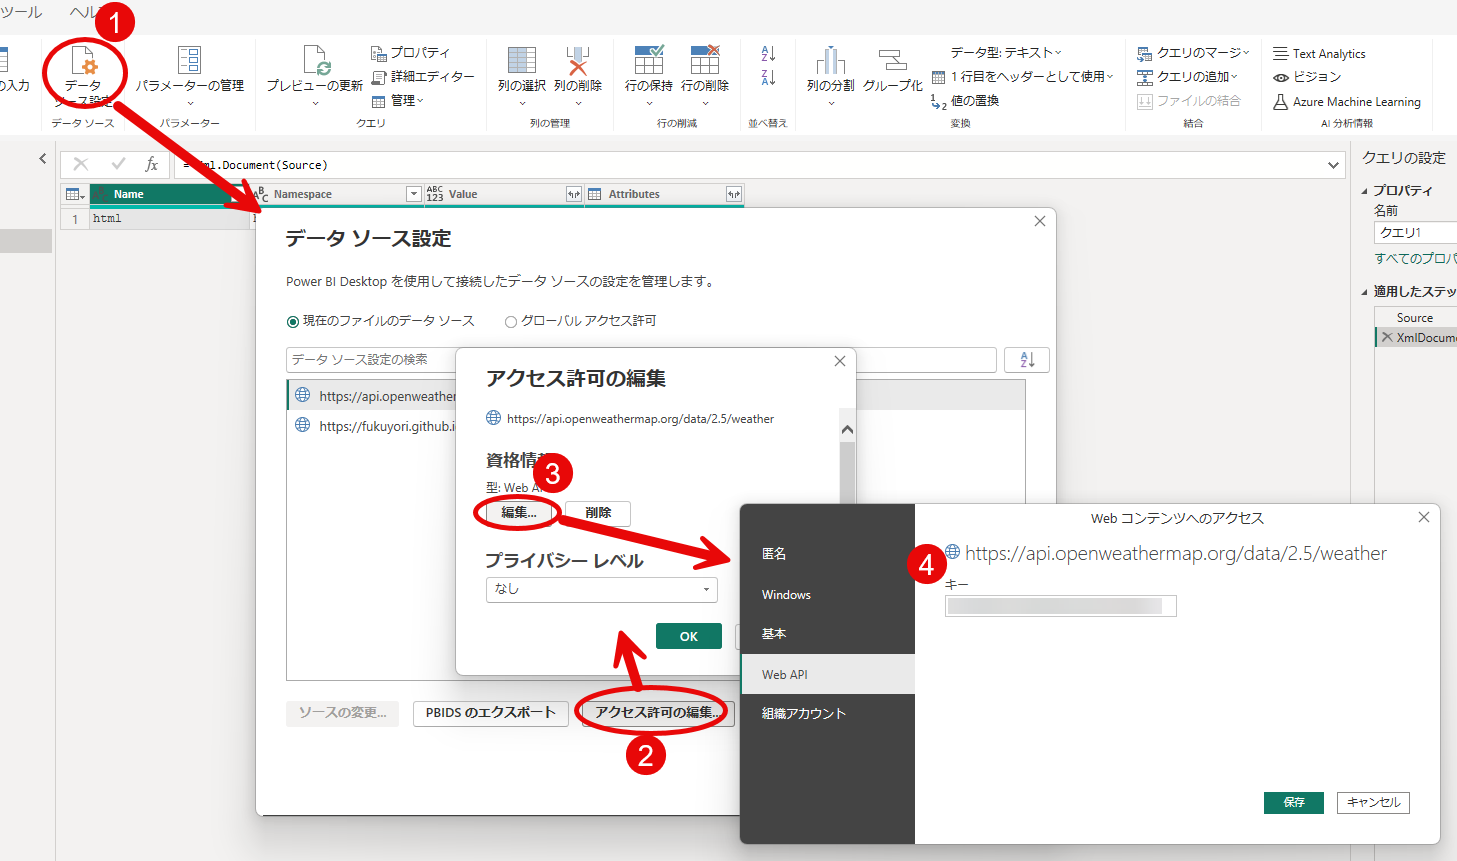Viewport: 1457px width, 861px height.
Task: Click scroll up arrow in permissions dialog
Action: pos(847,430)
